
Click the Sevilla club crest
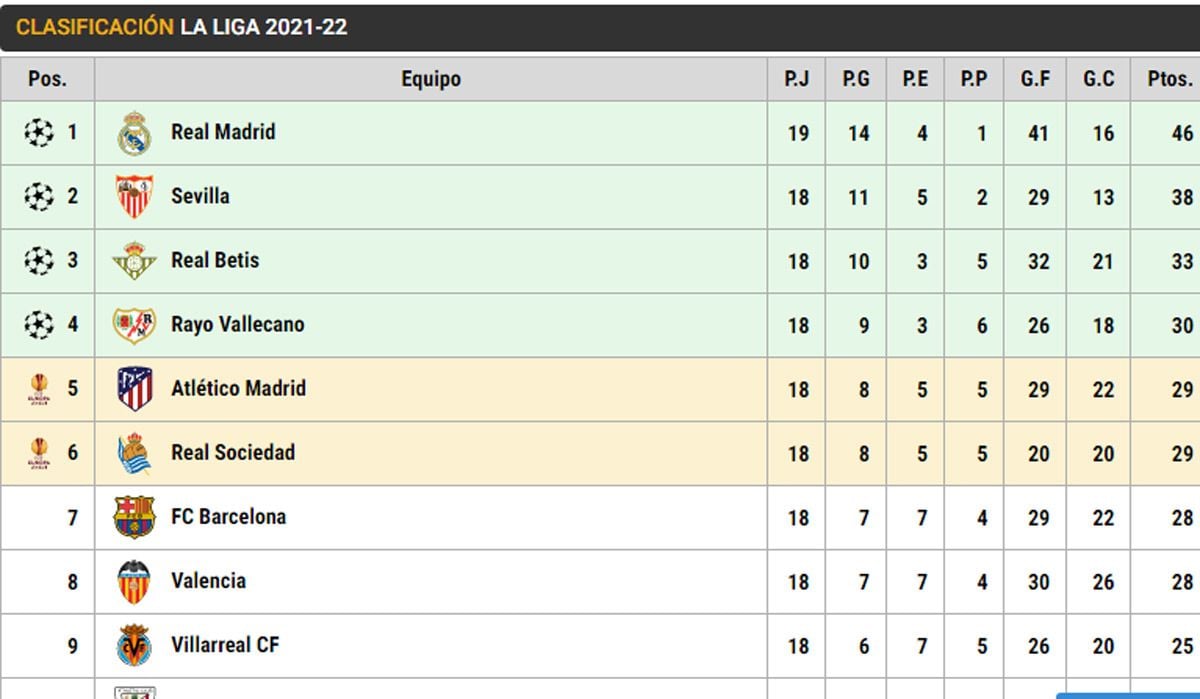(134, 197)
